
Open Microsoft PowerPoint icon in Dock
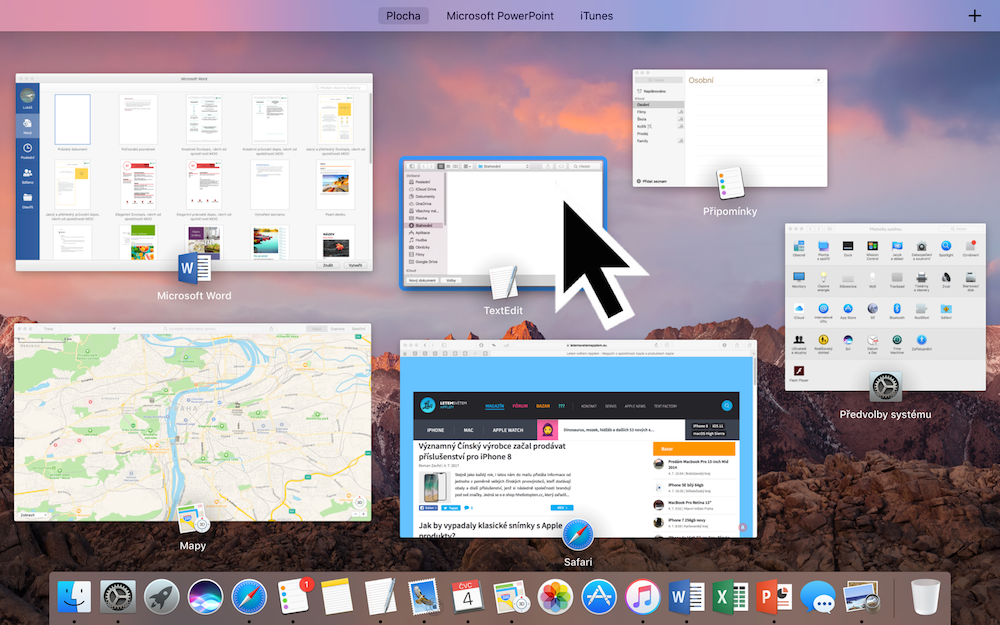(774, 597)
